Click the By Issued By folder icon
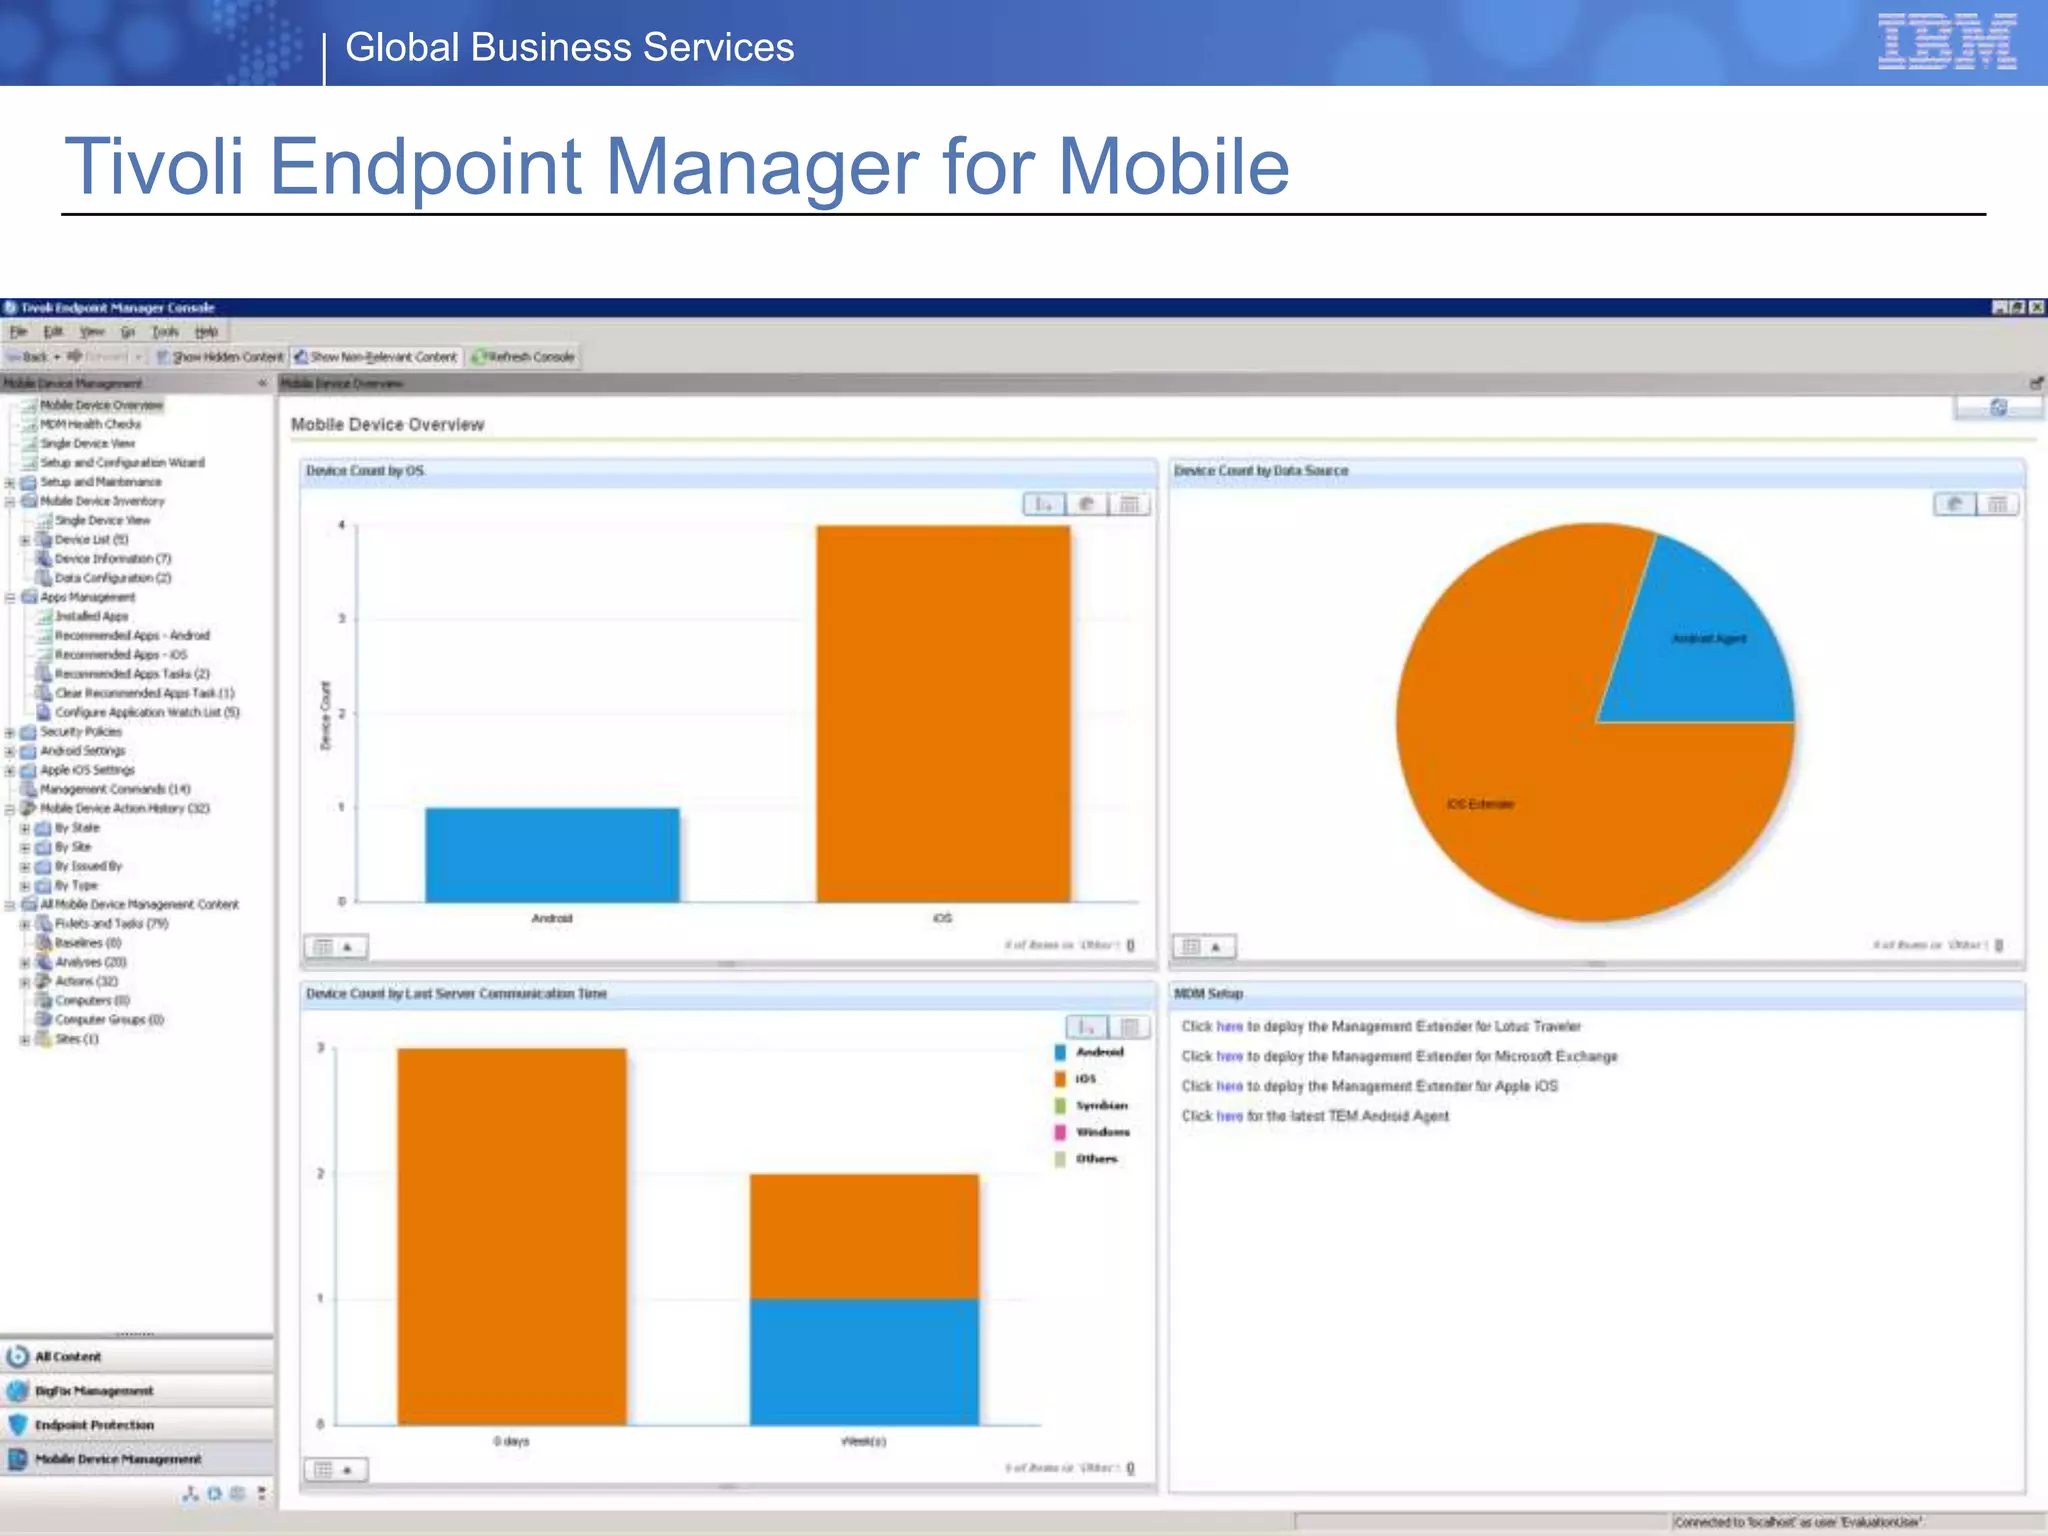Image resolution: width=2048 pixels, height=1536 pixels. click(x=43, y=866)
